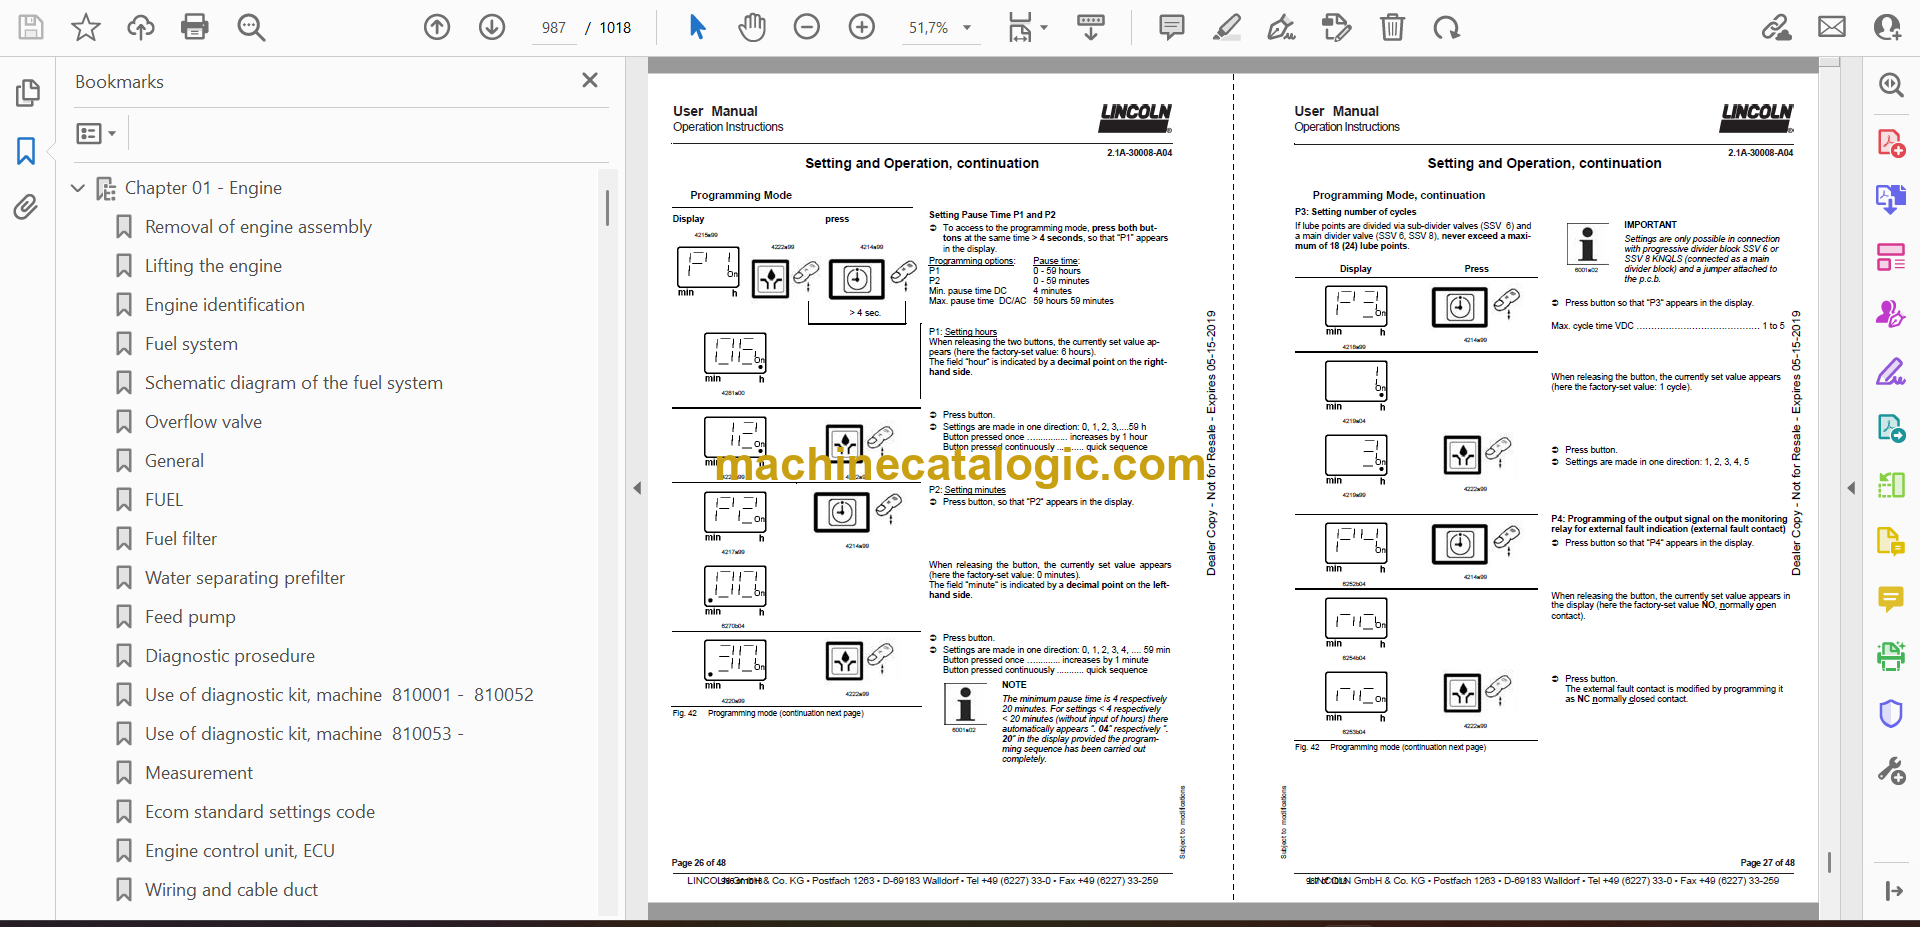Click the page number field 987

click(x=554, y=28)
